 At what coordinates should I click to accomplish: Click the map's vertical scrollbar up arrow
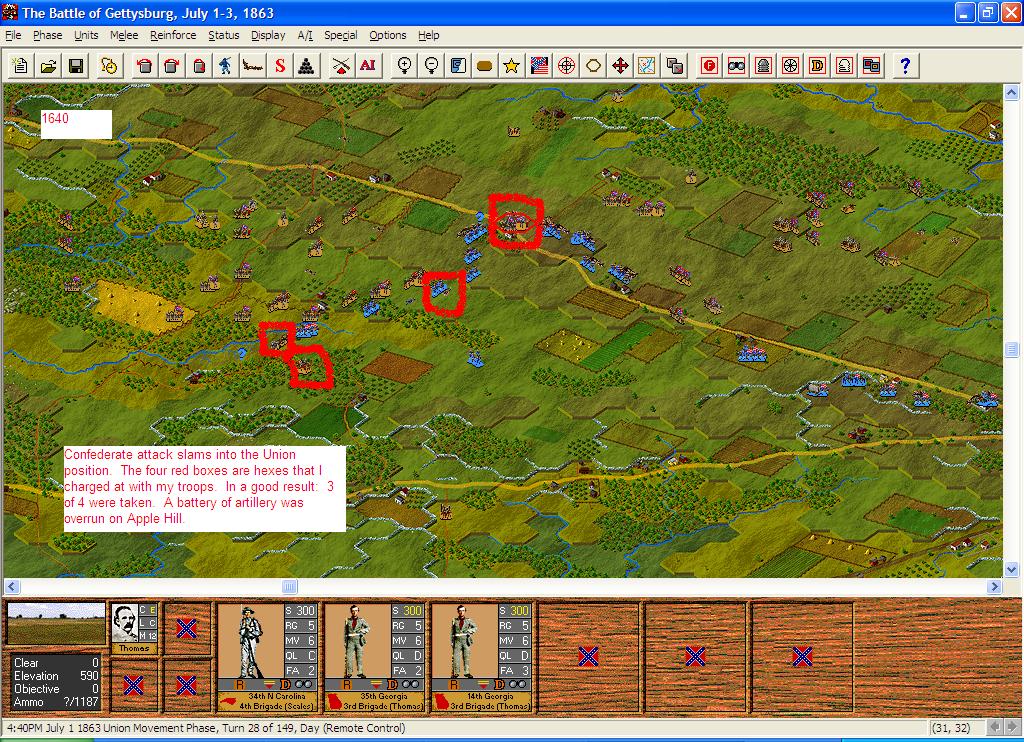tap(1011, 93)
